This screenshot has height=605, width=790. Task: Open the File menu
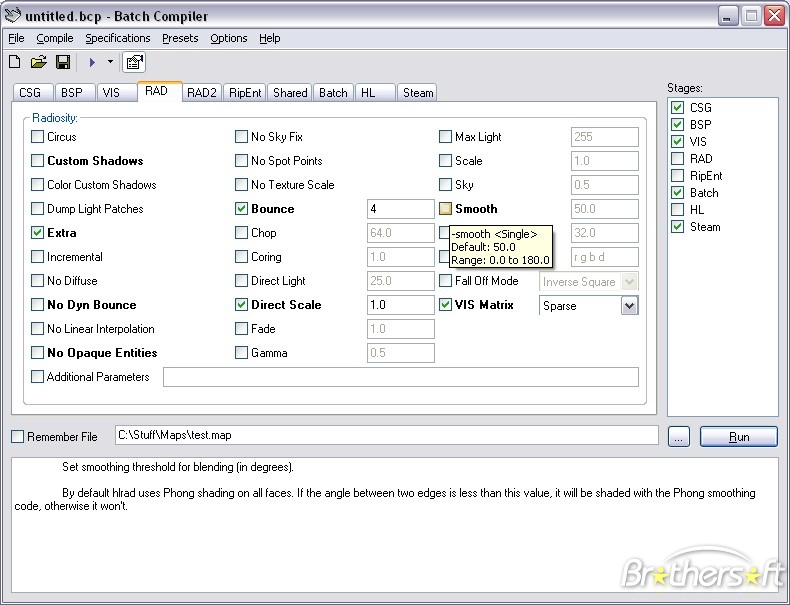[x=16, y=38]
